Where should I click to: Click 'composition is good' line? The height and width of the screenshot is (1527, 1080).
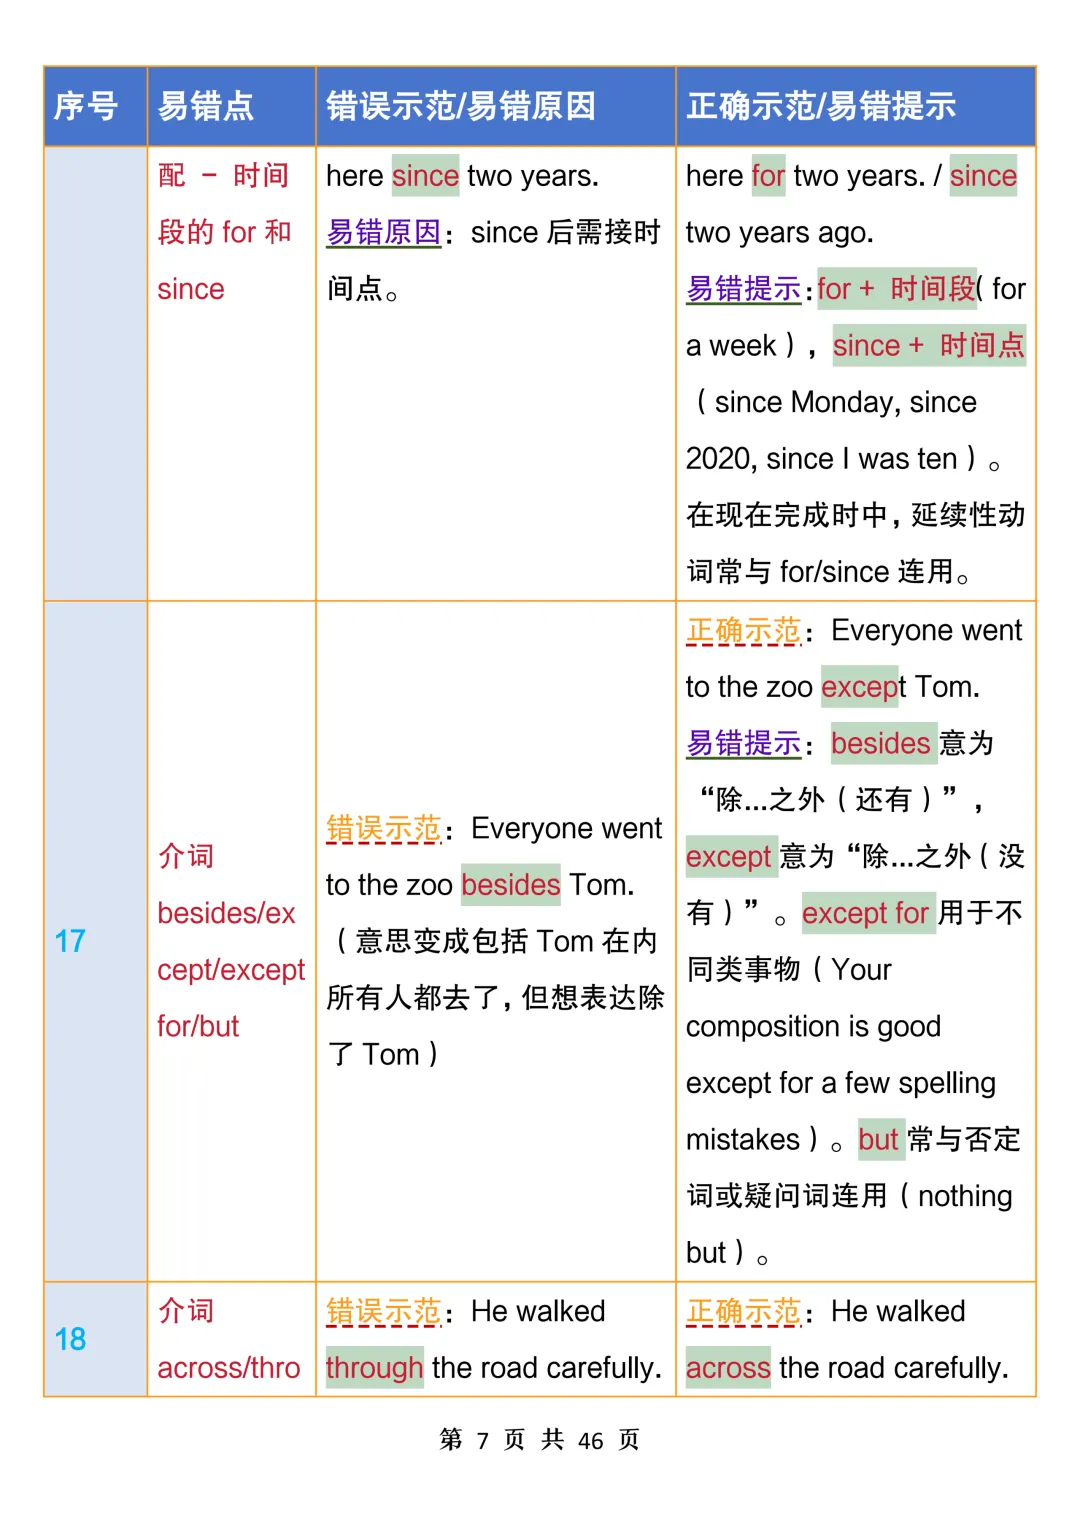point(814,1027)
